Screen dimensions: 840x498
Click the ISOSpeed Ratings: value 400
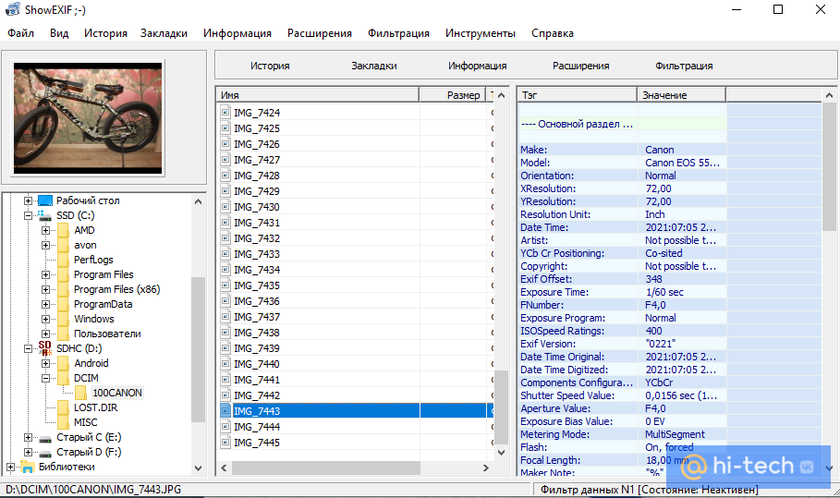pos(654,331)
